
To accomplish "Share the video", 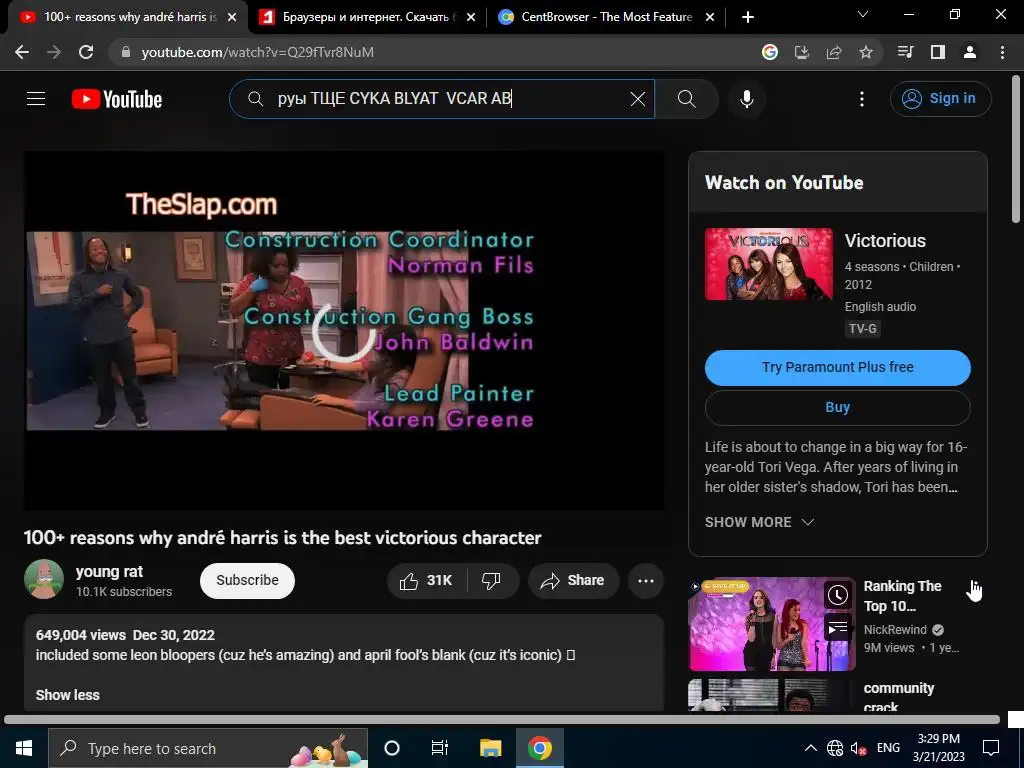I will click(573, 581).
